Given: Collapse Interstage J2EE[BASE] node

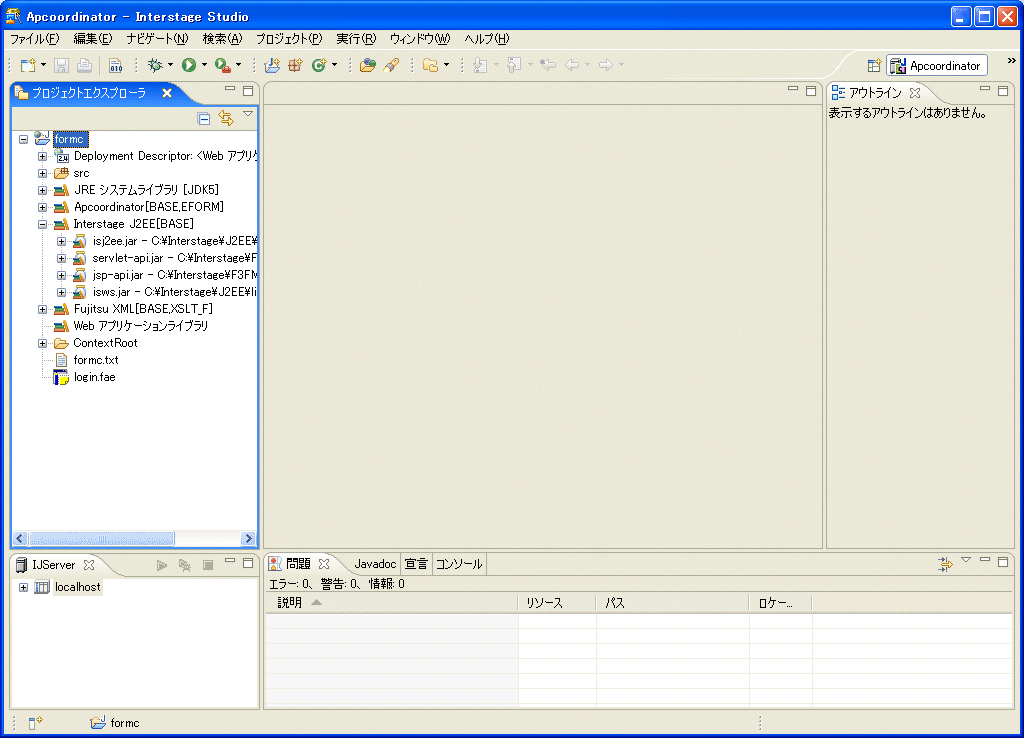Looking at the screenshot, I should (42, 224).
